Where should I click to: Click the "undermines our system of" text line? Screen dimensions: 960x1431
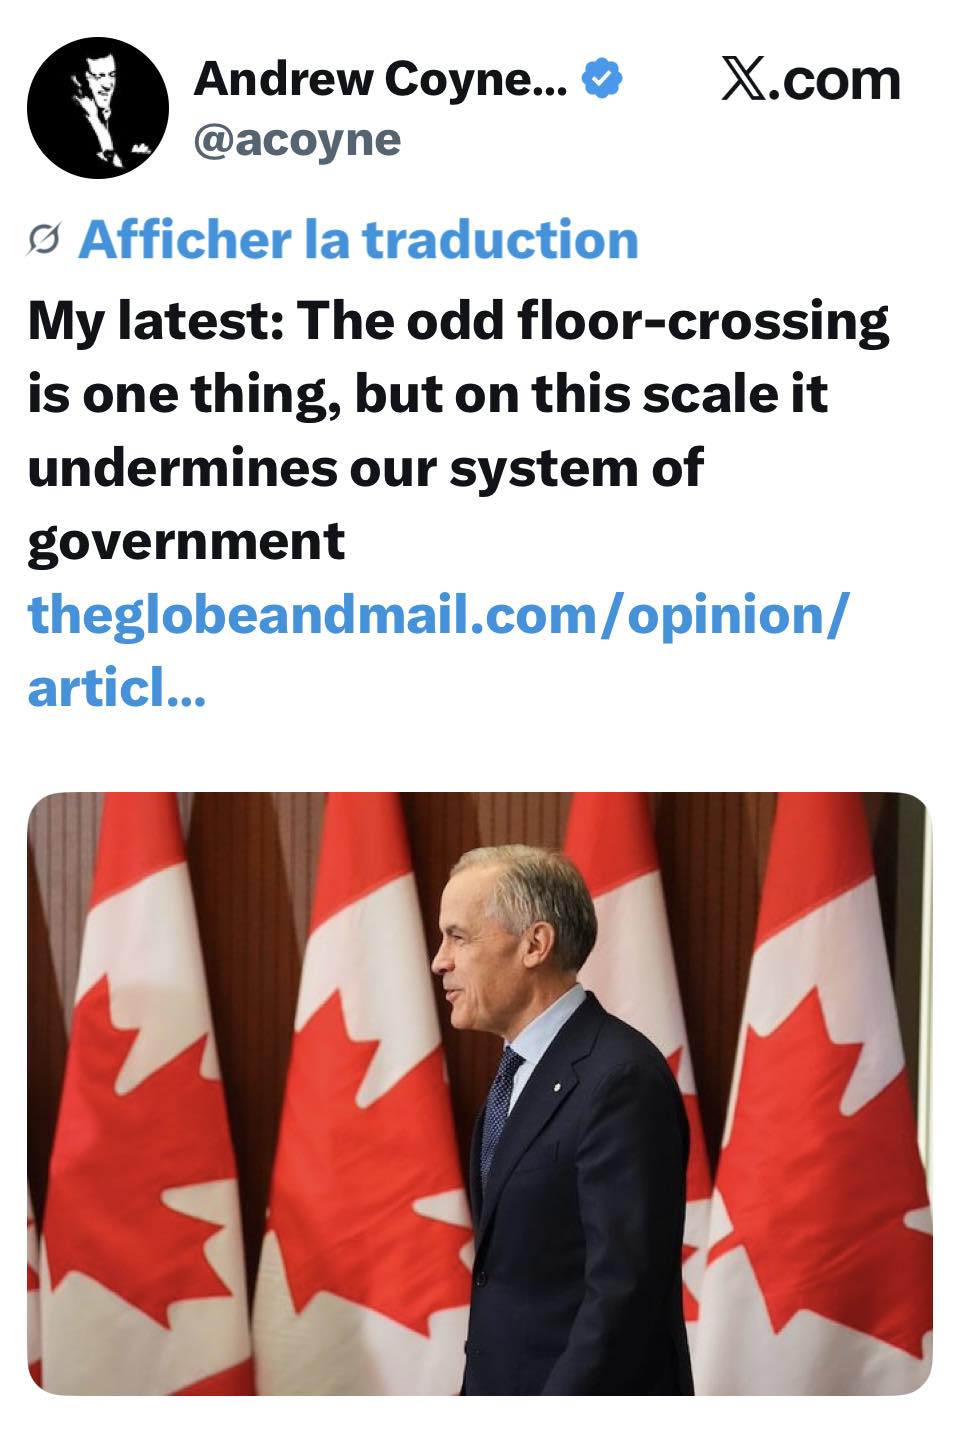click(365, 467)
